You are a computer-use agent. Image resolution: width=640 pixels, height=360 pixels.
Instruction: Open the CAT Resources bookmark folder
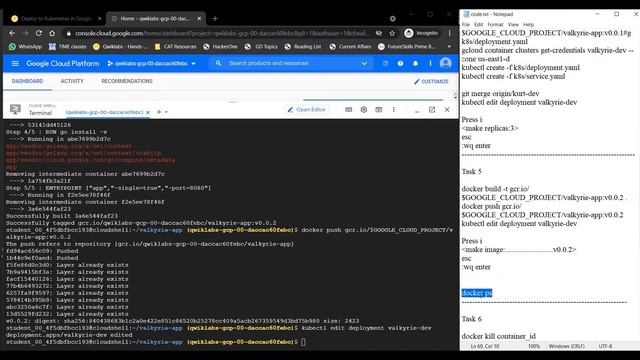(176, 47)
